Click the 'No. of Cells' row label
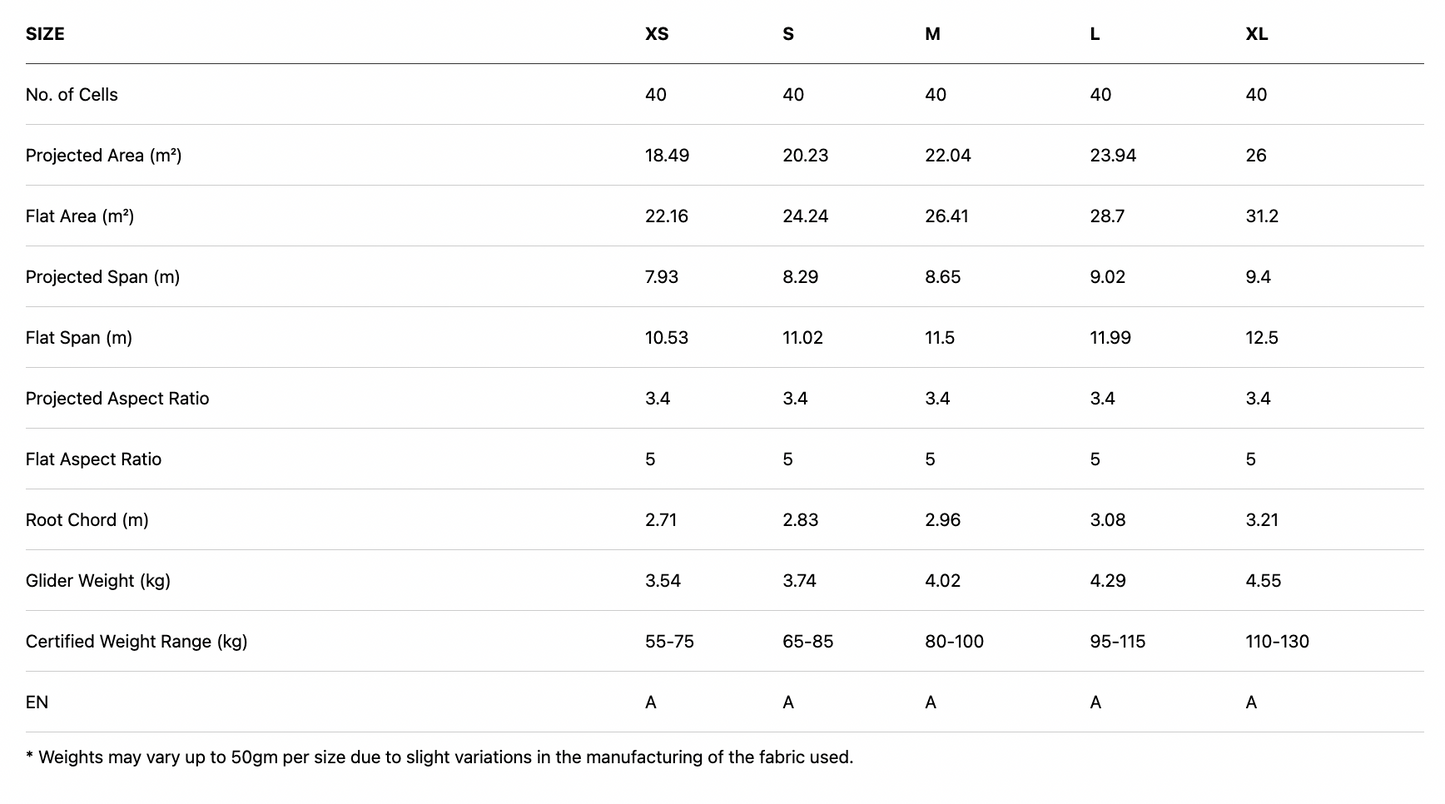The width and height of the screenshot is (1445, 804). [x=72, y=95]
